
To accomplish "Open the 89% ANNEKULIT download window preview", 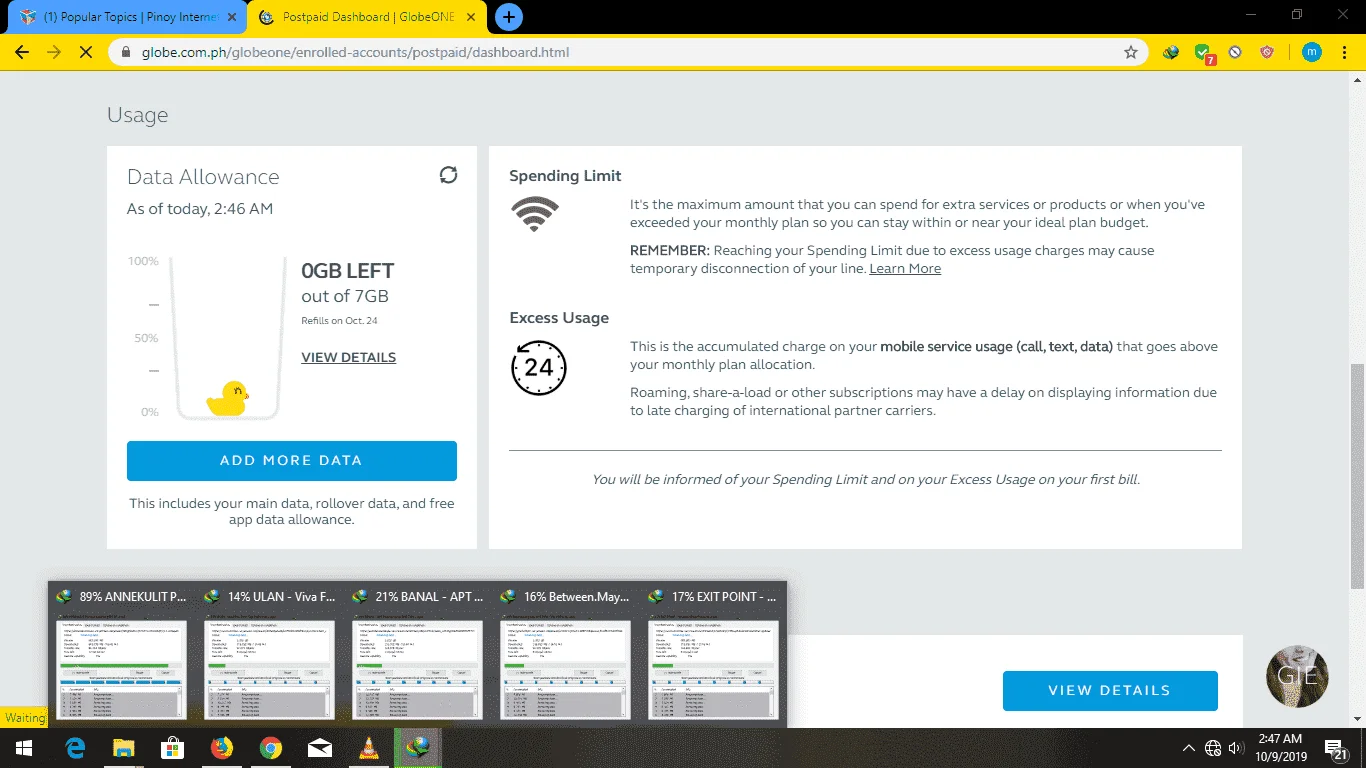I will (121, 654).
